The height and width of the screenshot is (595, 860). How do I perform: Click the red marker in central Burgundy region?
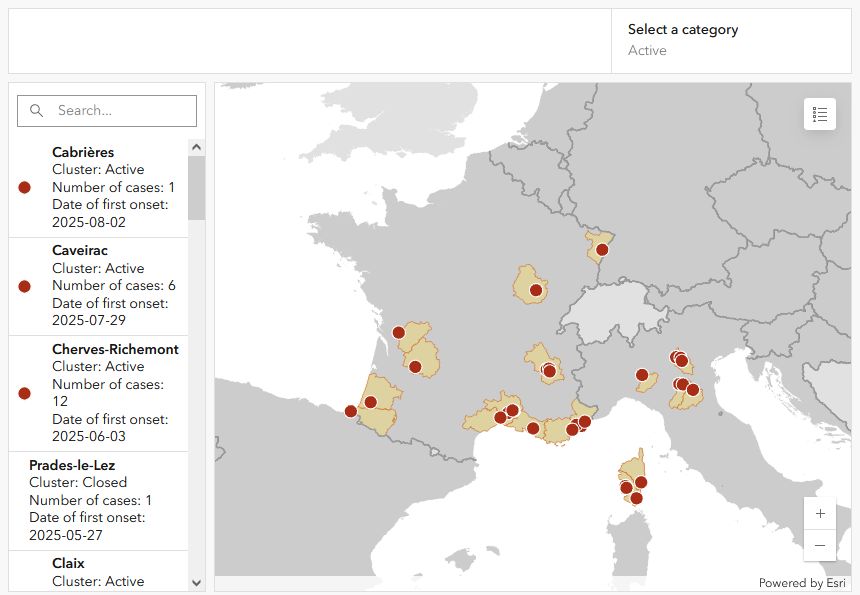[536, 291]
